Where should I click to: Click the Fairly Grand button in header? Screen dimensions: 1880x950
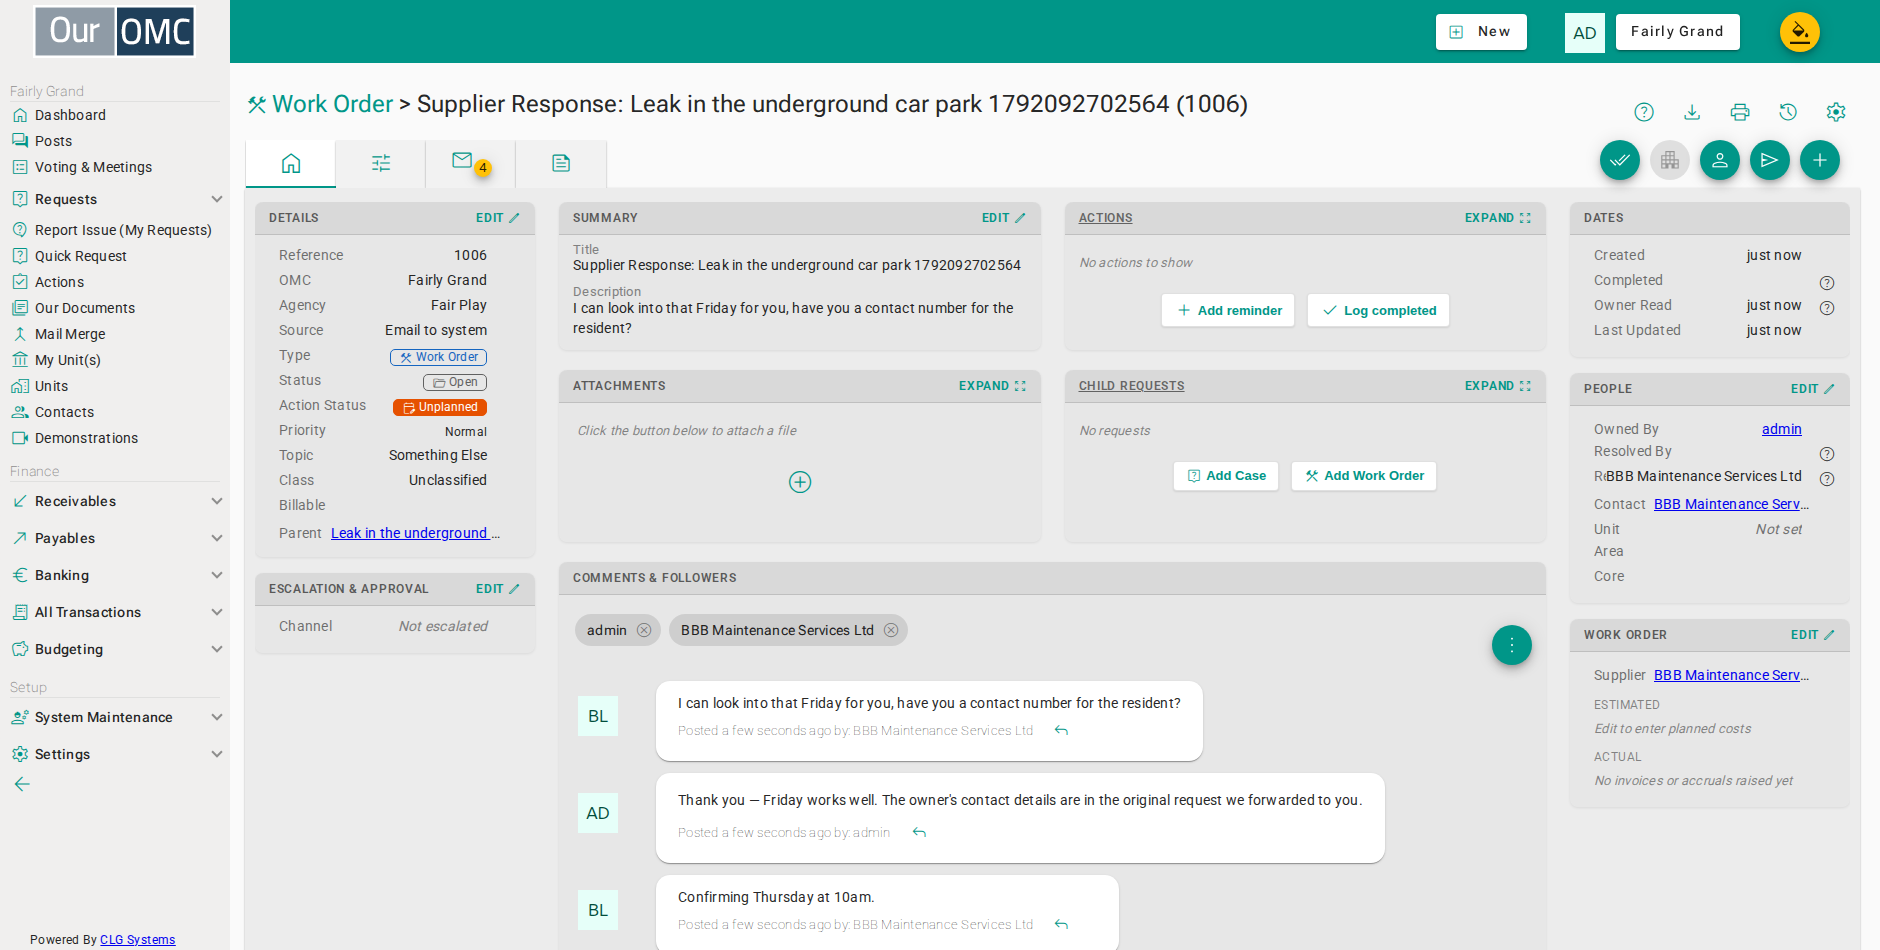tap(1677, 32)
